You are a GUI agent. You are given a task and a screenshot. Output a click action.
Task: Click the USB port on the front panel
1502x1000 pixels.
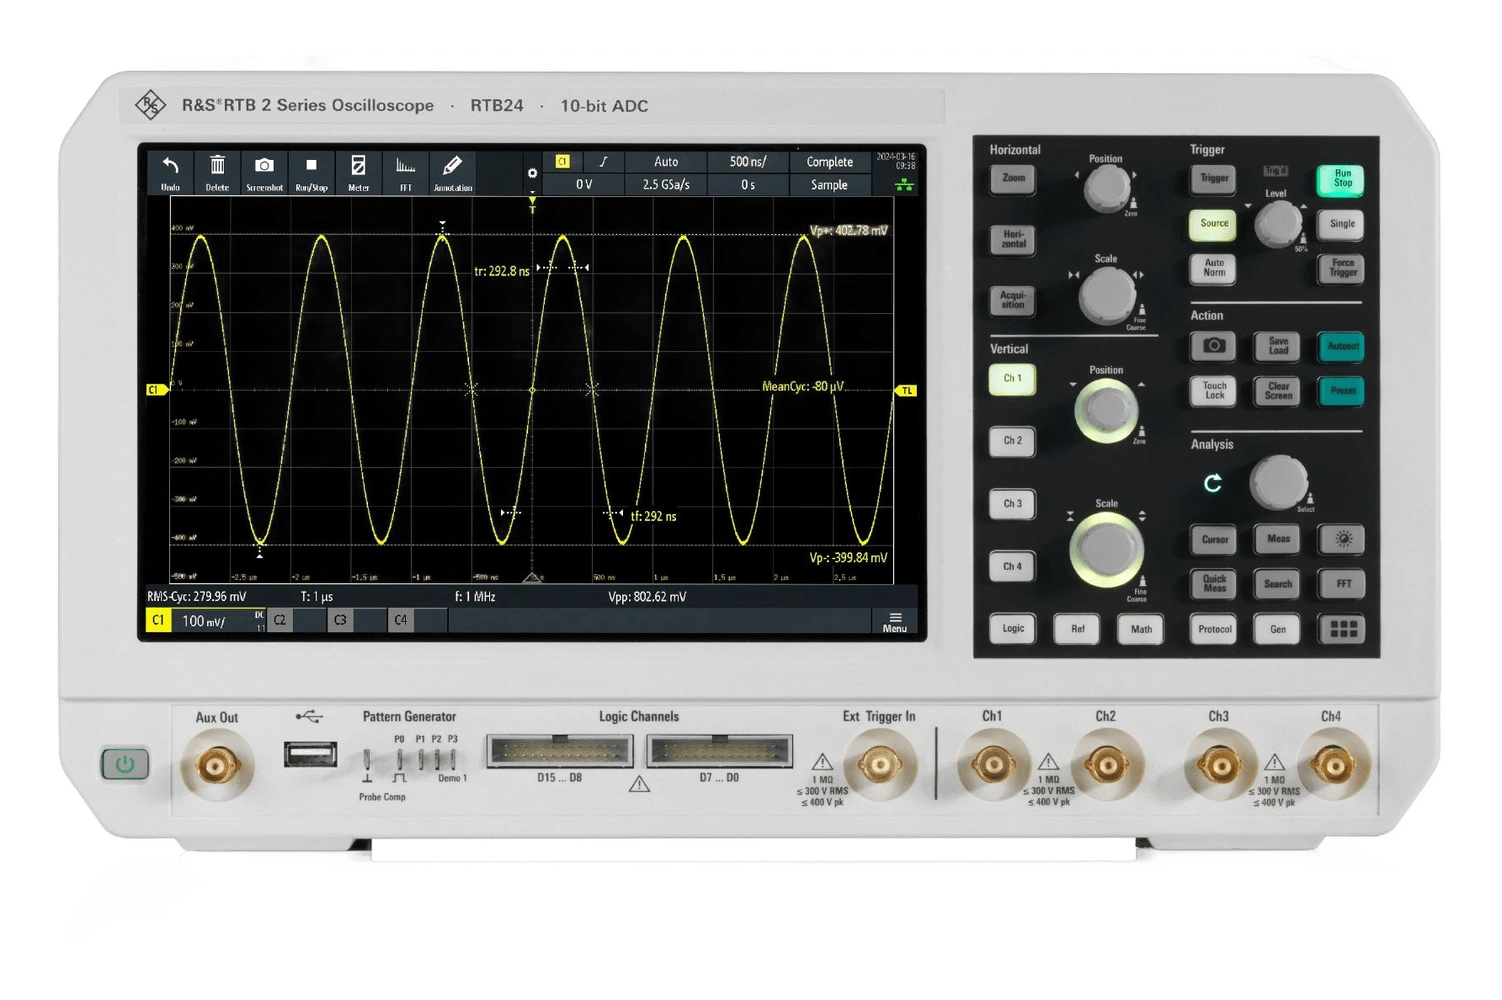(x=310, y=754)
